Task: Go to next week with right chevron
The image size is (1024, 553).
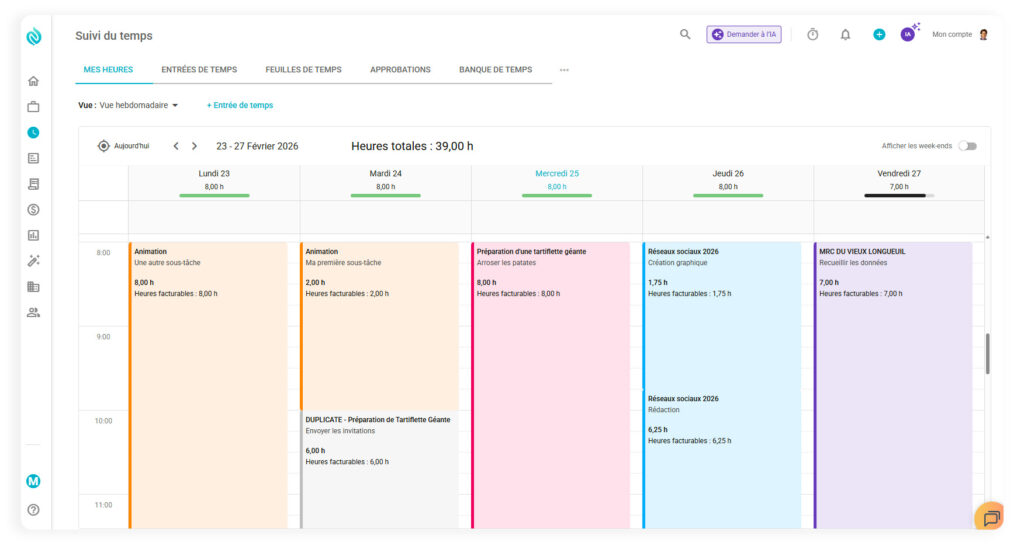Action: tap(194, 146)
